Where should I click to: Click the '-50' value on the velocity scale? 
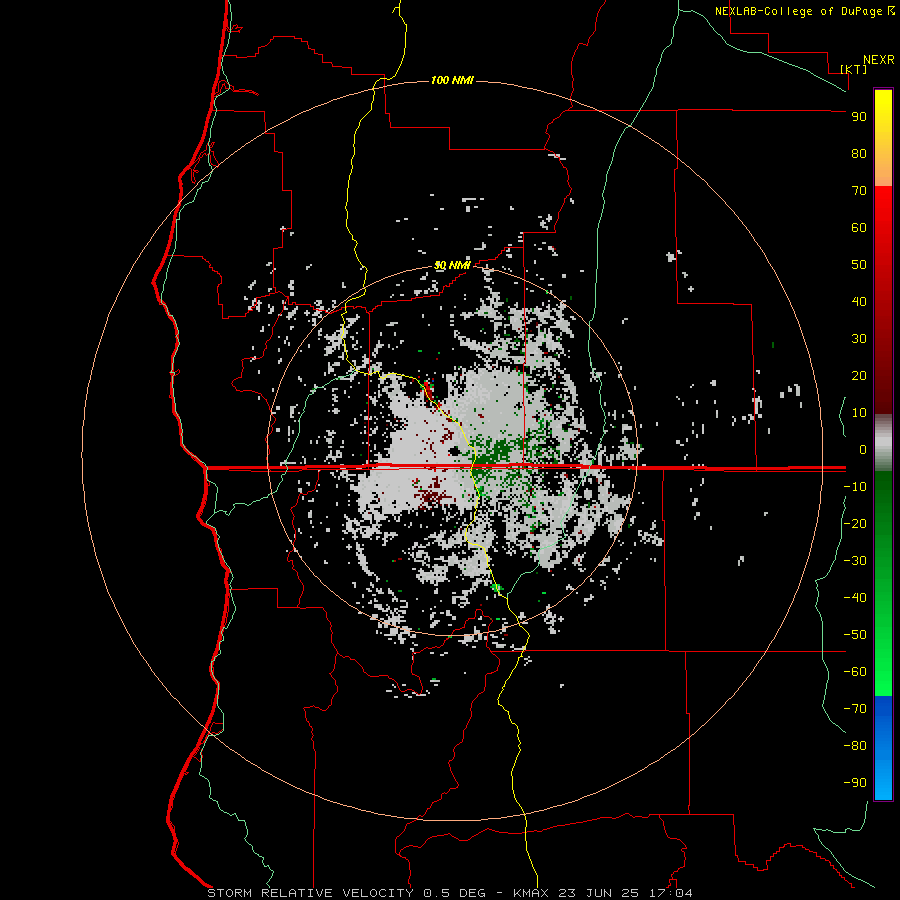click(855, 635)
